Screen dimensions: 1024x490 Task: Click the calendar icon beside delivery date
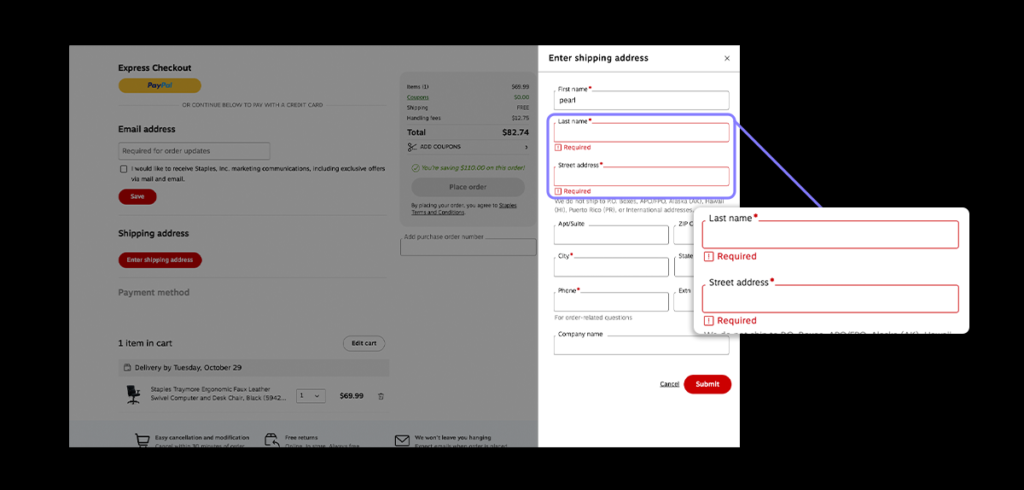tap(127, 367)
